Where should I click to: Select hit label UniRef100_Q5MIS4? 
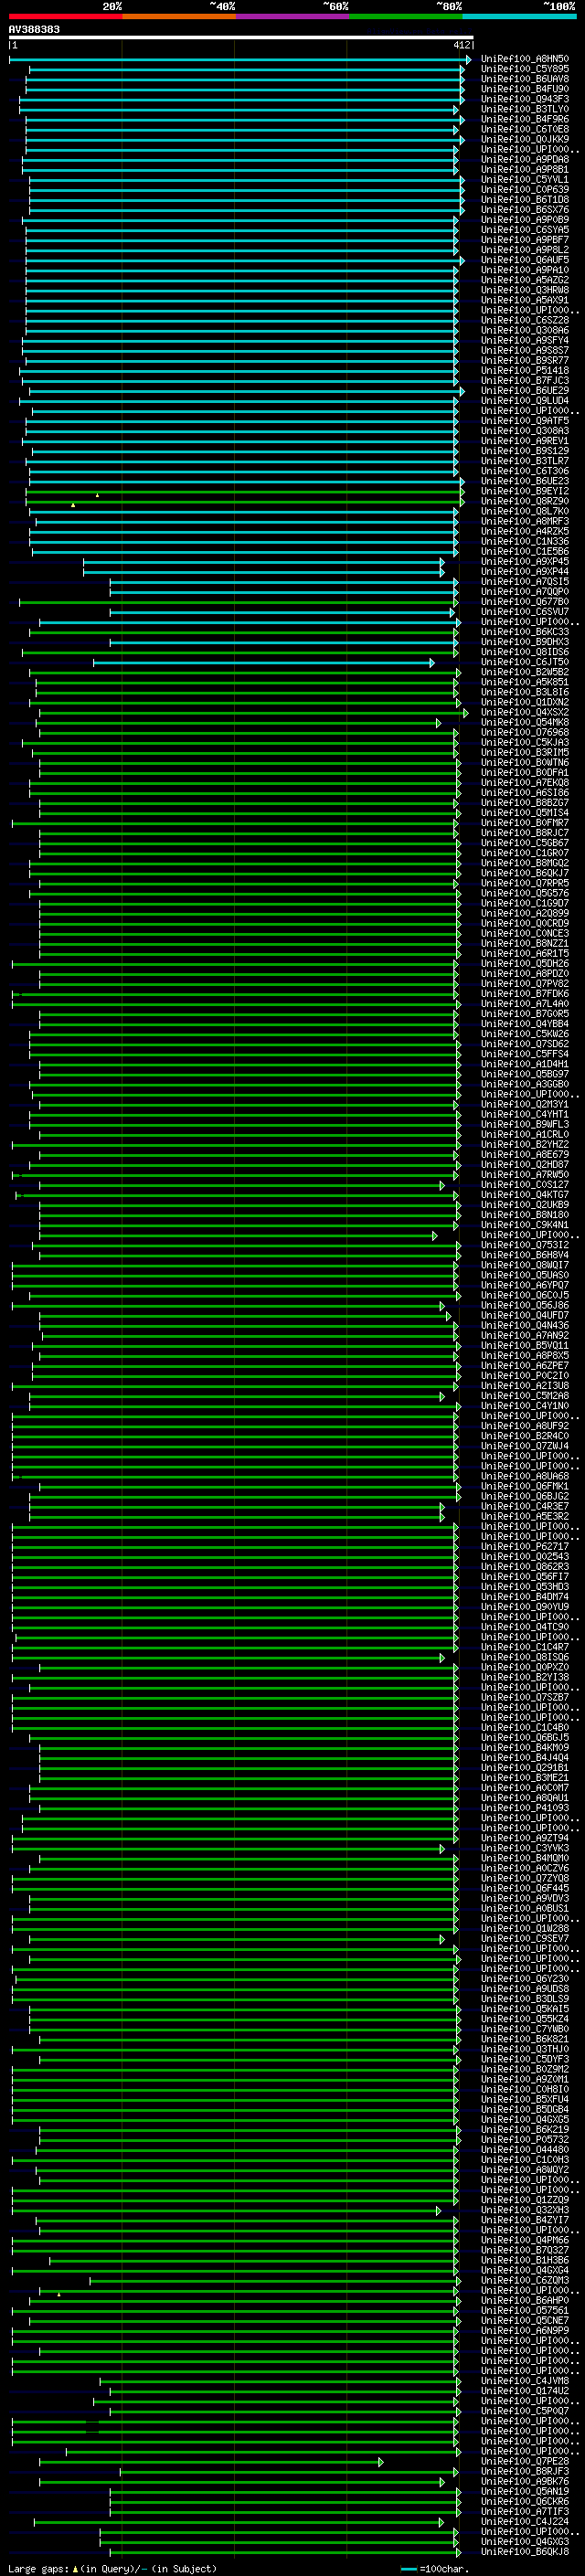pyautogui.click(x=525, y=812)
